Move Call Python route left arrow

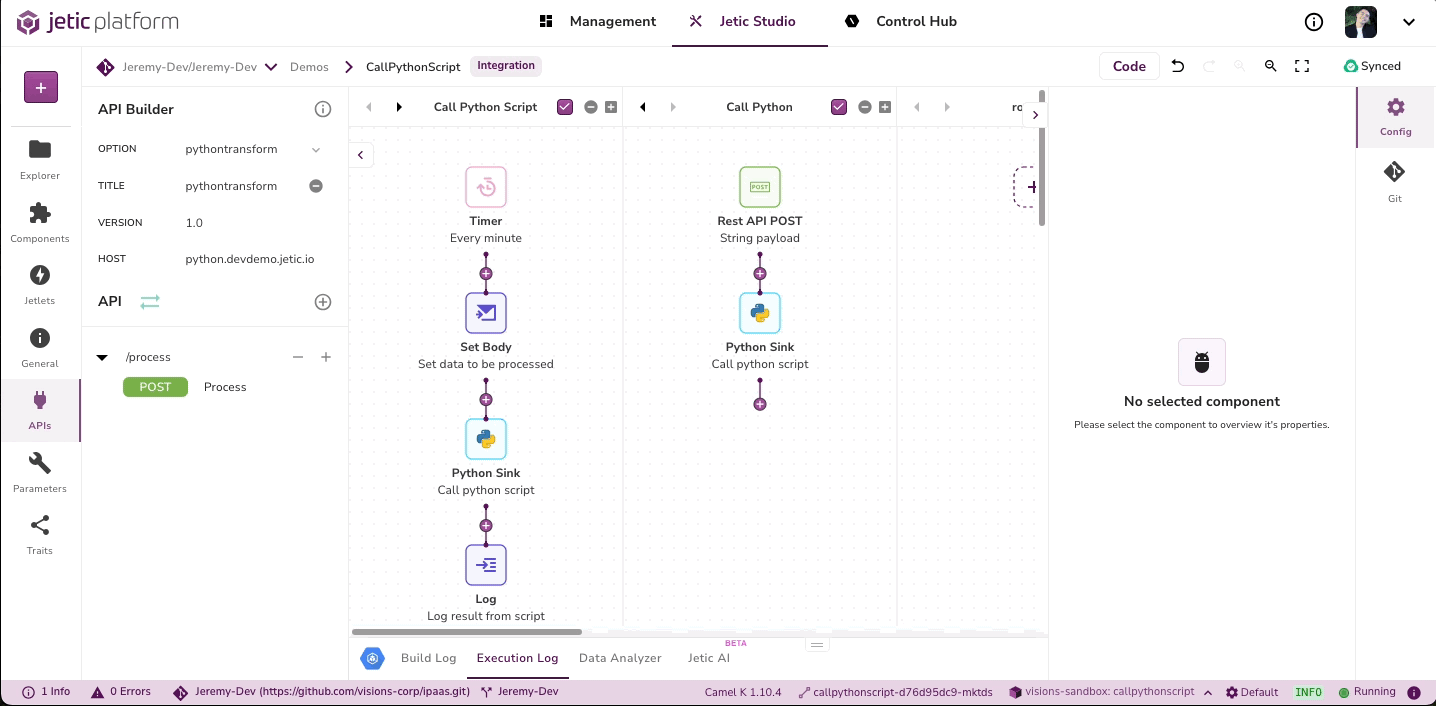click(x=643, y=107)
